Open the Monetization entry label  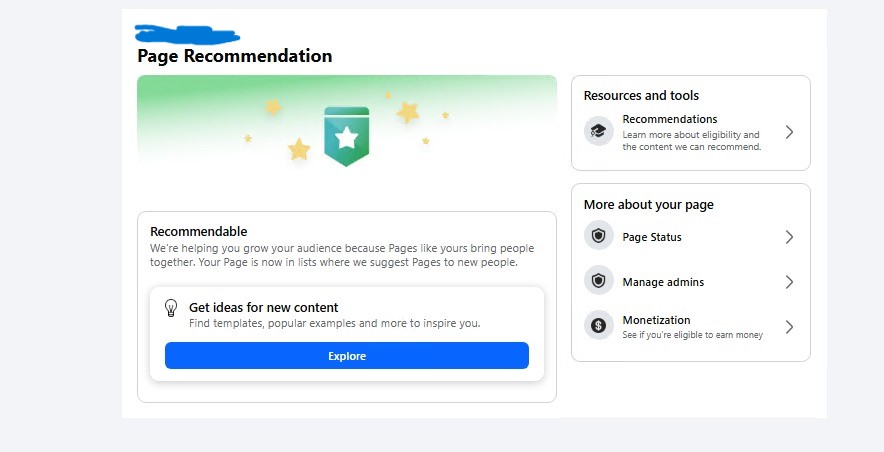(656, 320)
